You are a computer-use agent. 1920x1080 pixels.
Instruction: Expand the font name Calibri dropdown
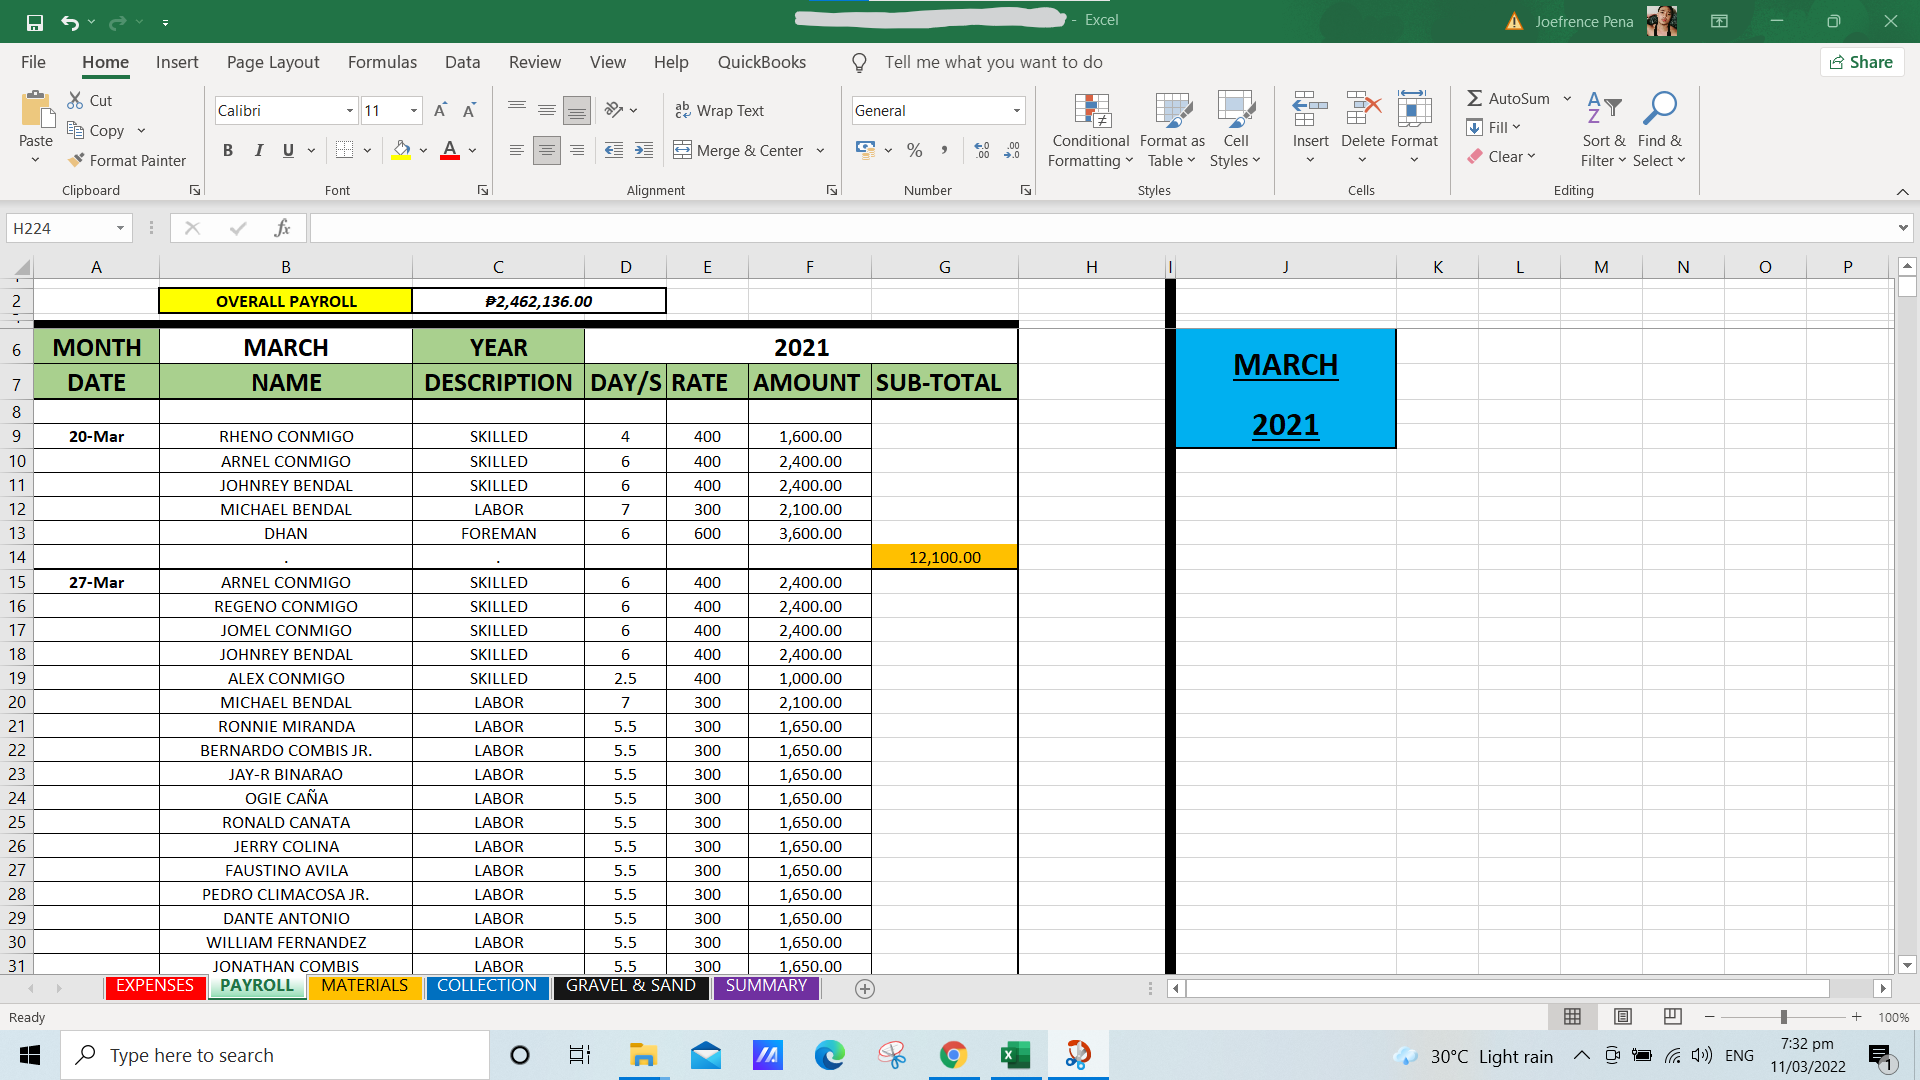[349, 110]
